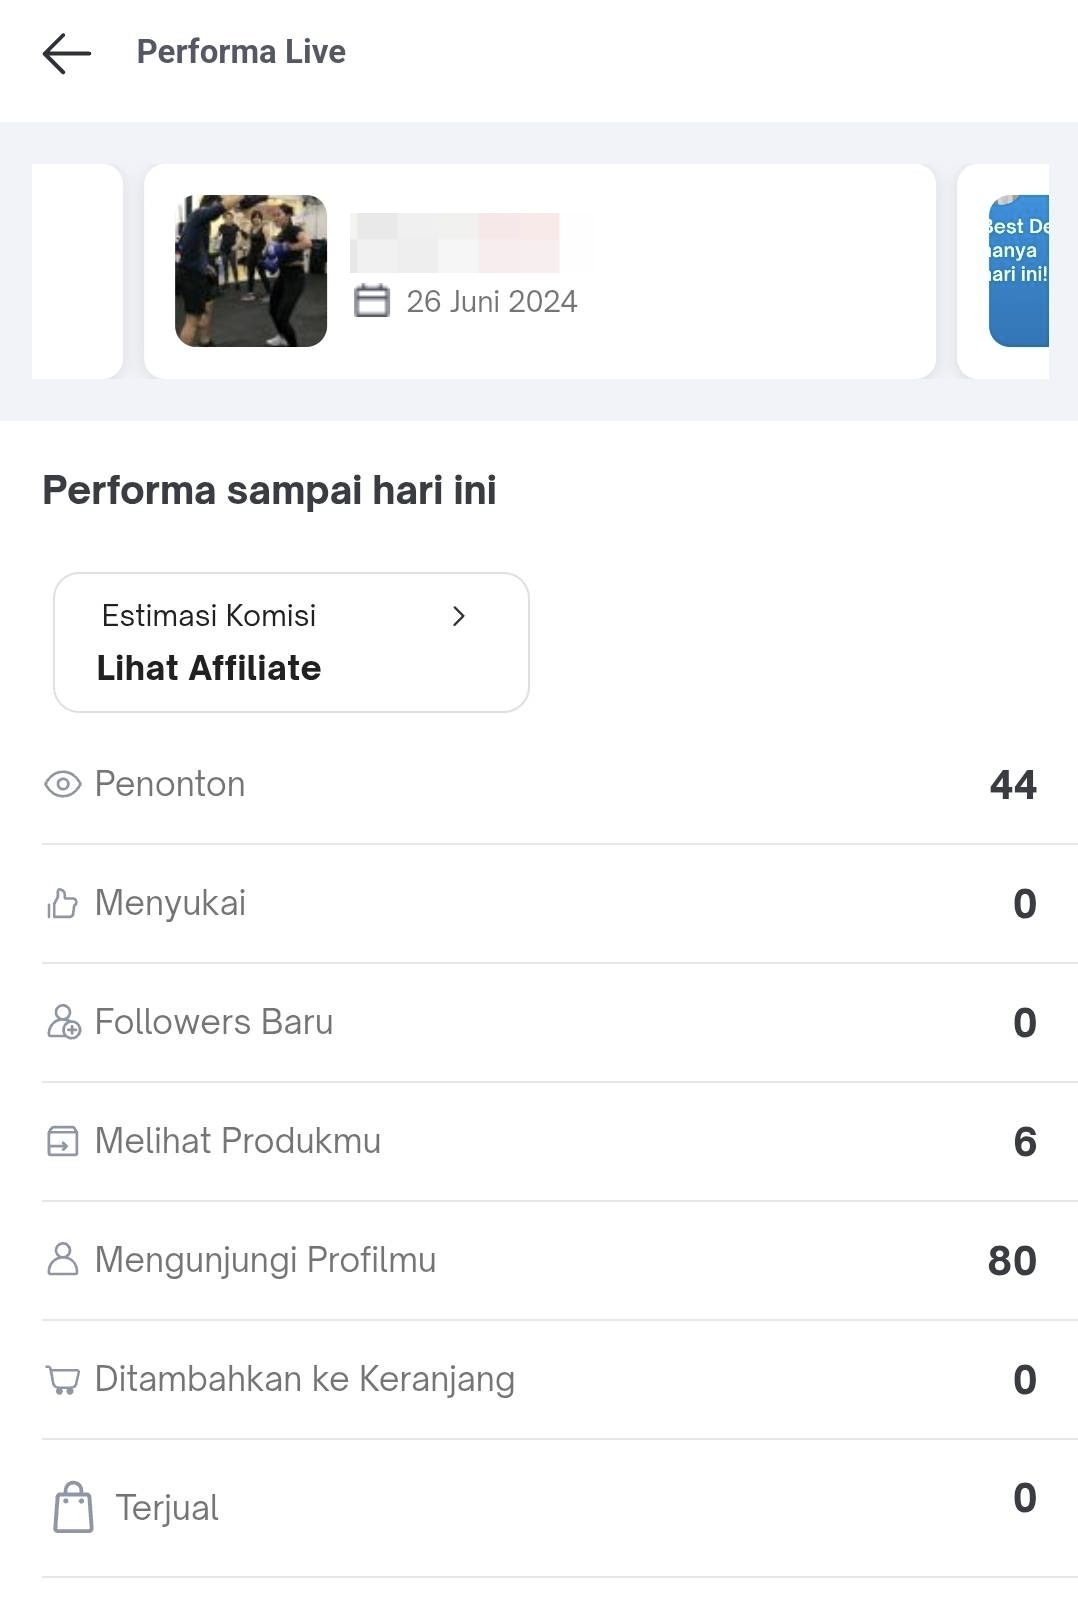Click the Ditambahkan ke Keranjang label
1078x1609 pixels.
click(304, 1379)
